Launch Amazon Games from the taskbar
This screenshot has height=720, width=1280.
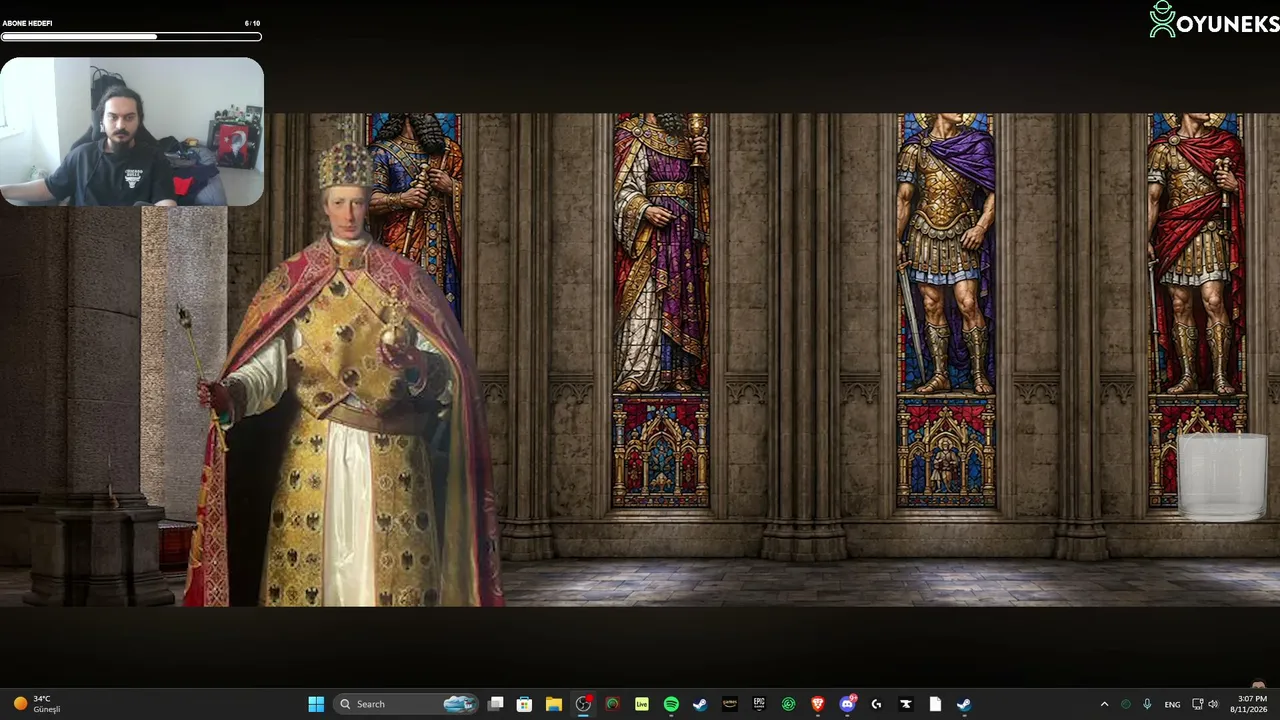click(x=730, y=704)
